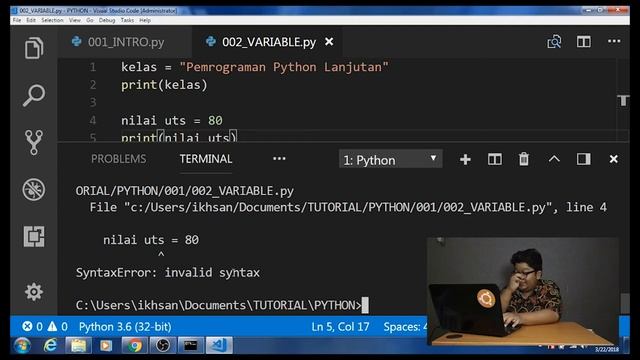This screenshot has height=360, width=640.
Task: Close the terminal panel
Action: click(x=613, y=159)
